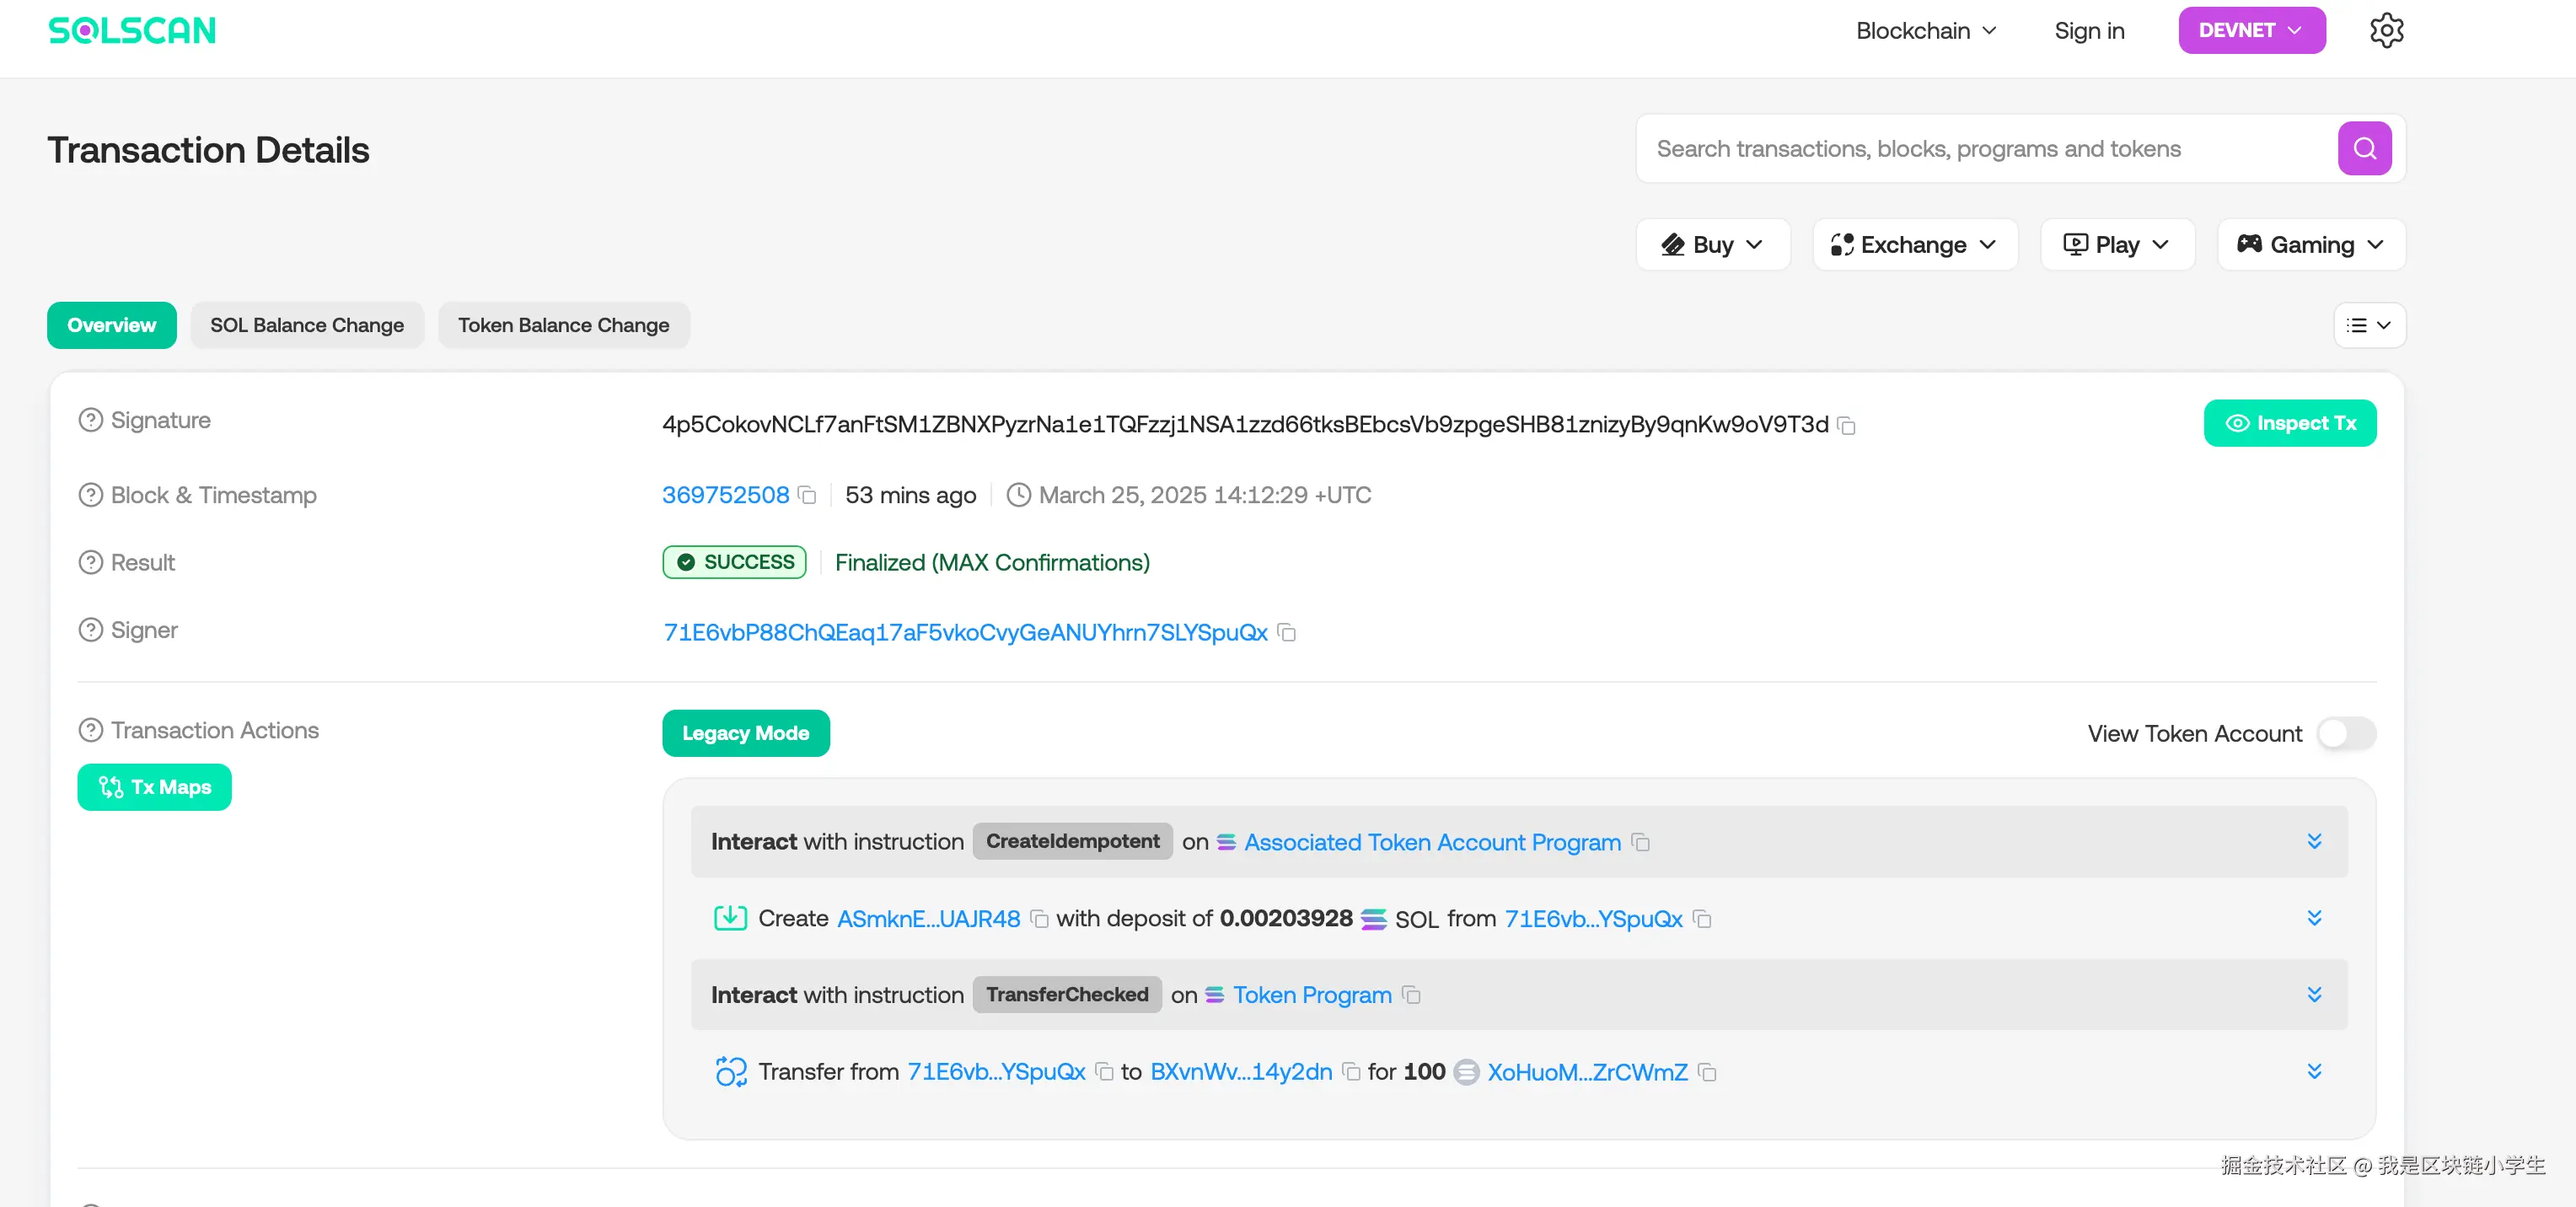The width and height of the screenshot is (2576, 1207).
Task: Copy Token Program address icon
Action: [1411, 996]
